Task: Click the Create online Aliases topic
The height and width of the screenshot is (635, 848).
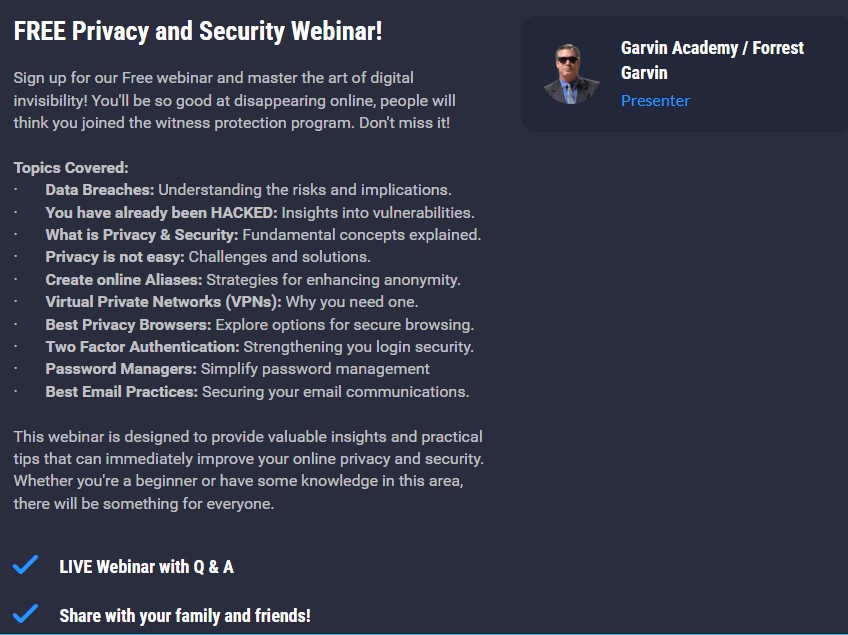Action: click(x=252, y=279)
